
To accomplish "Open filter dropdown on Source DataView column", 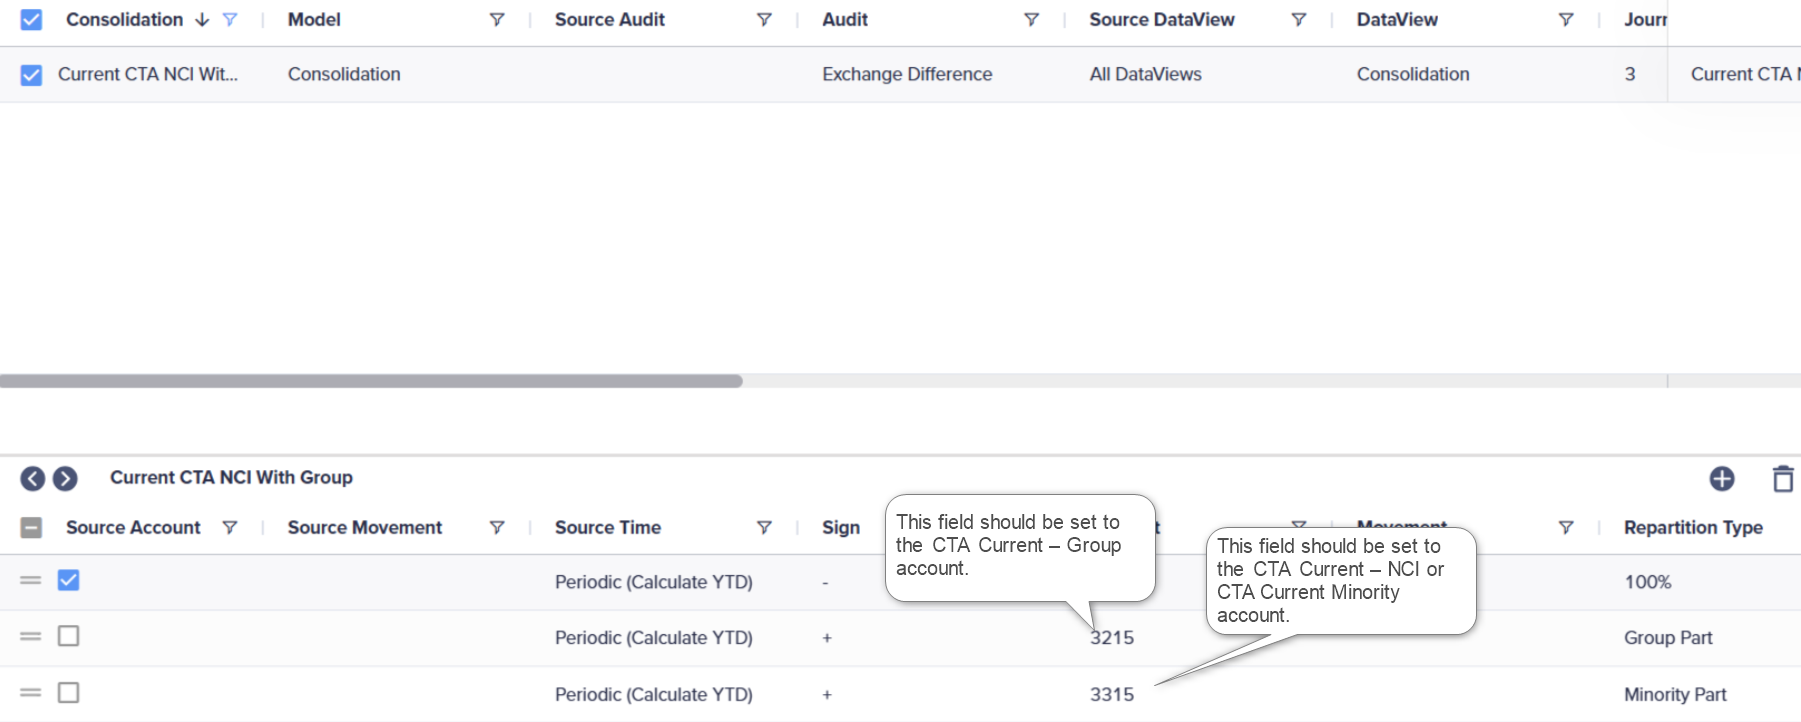I will (x=1299, y=20).
